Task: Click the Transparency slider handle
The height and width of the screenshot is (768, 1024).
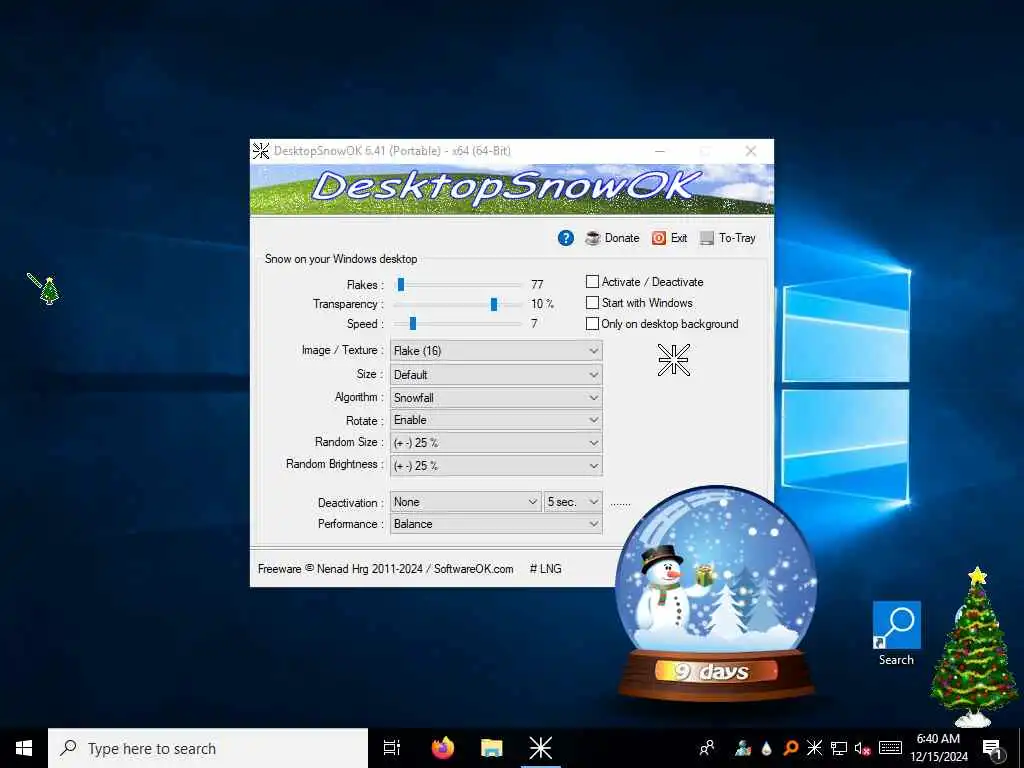Action: pyautogui.click(x=494, y=304)
